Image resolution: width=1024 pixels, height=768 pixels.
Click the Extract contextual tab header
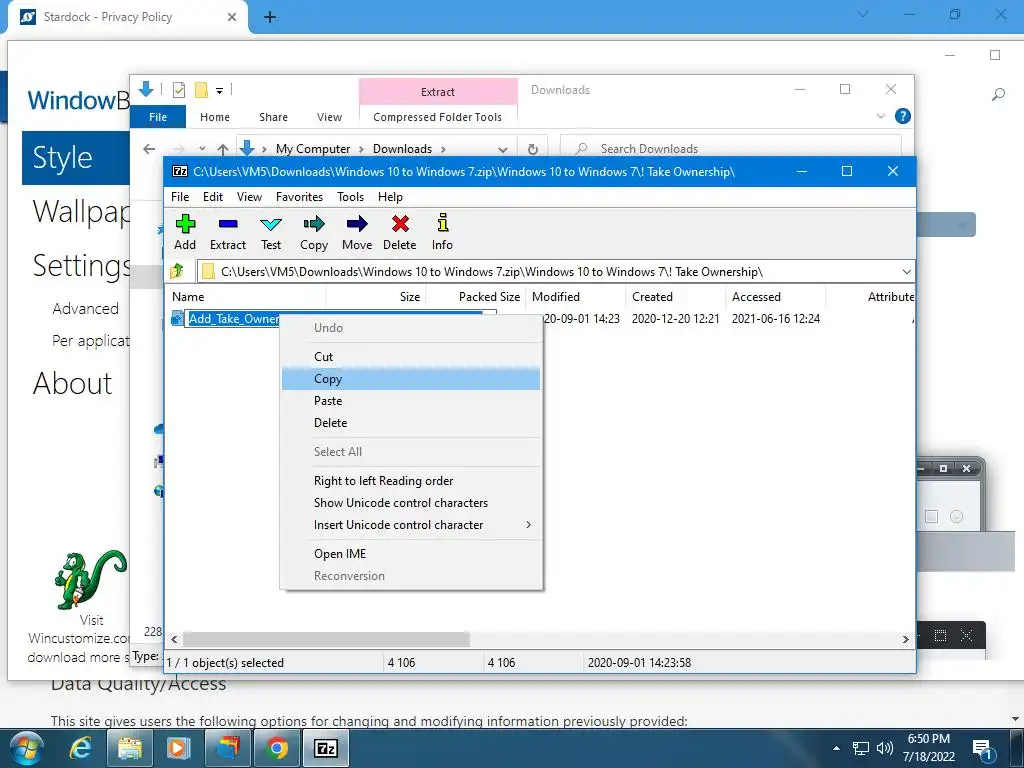tap(438, 92)
